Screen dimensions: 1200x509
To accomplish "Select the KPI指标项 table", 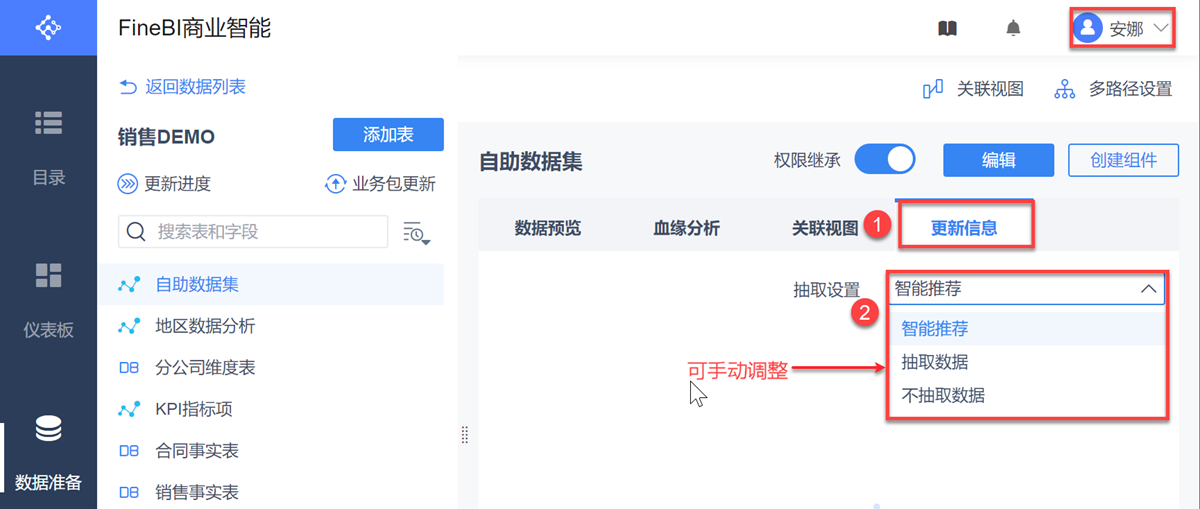I will [270, 409].
